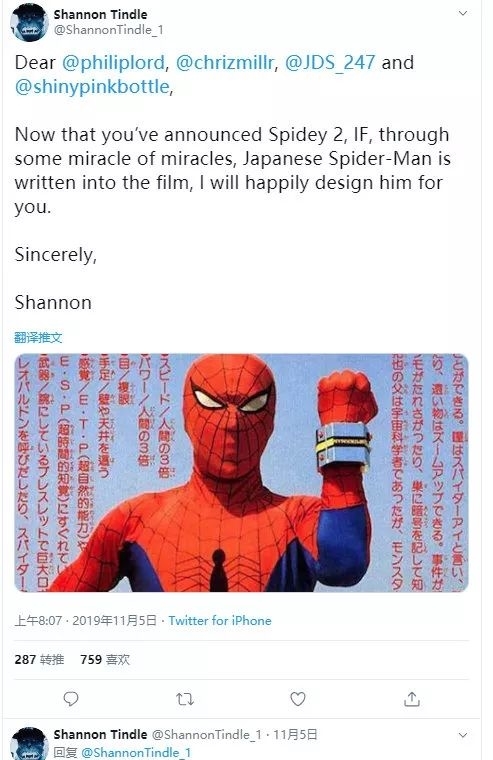Open avatar on the reply tweet below
This screenshot has height=760, width=493.
[29, 743]
